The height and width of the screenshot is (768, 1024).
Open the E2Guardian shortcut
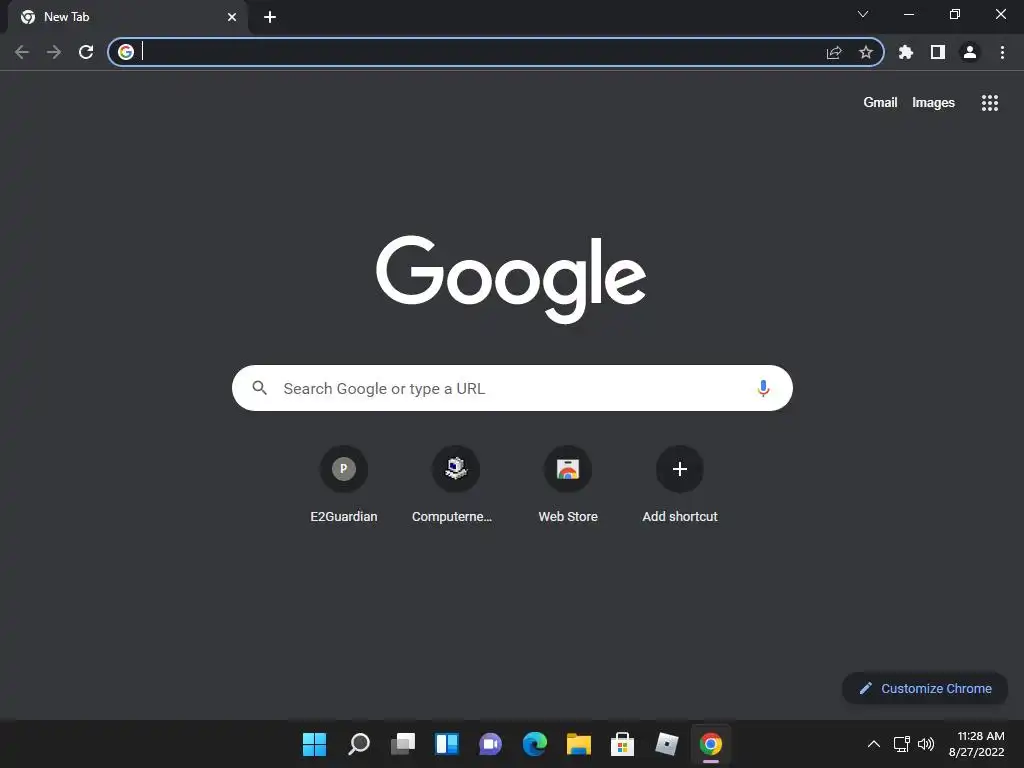(x=344, y=485)
